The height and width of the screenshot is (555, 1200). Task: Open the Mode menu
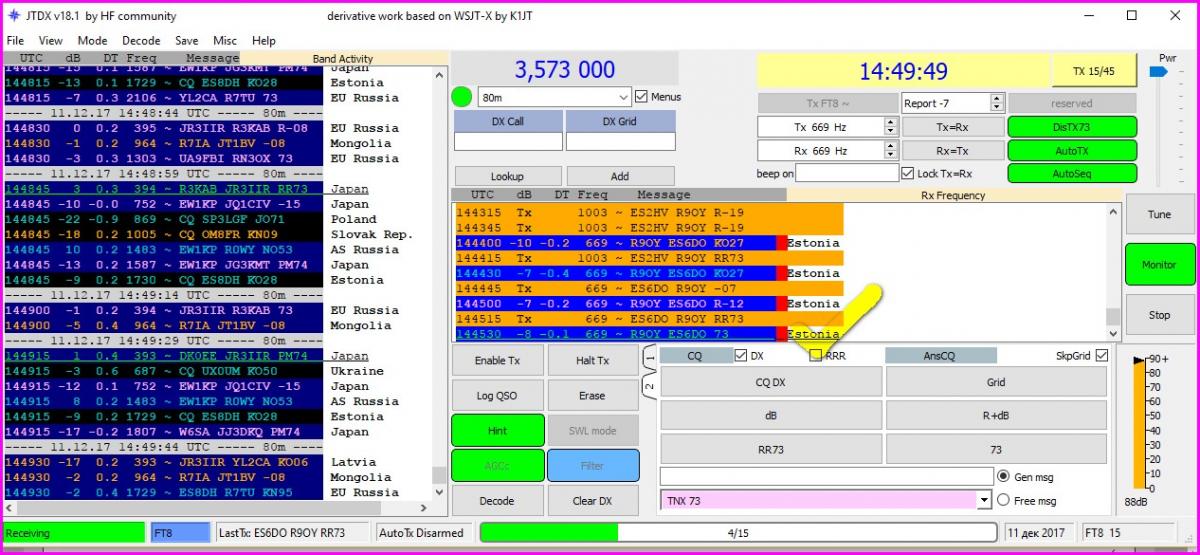click(x=93, y=41)
